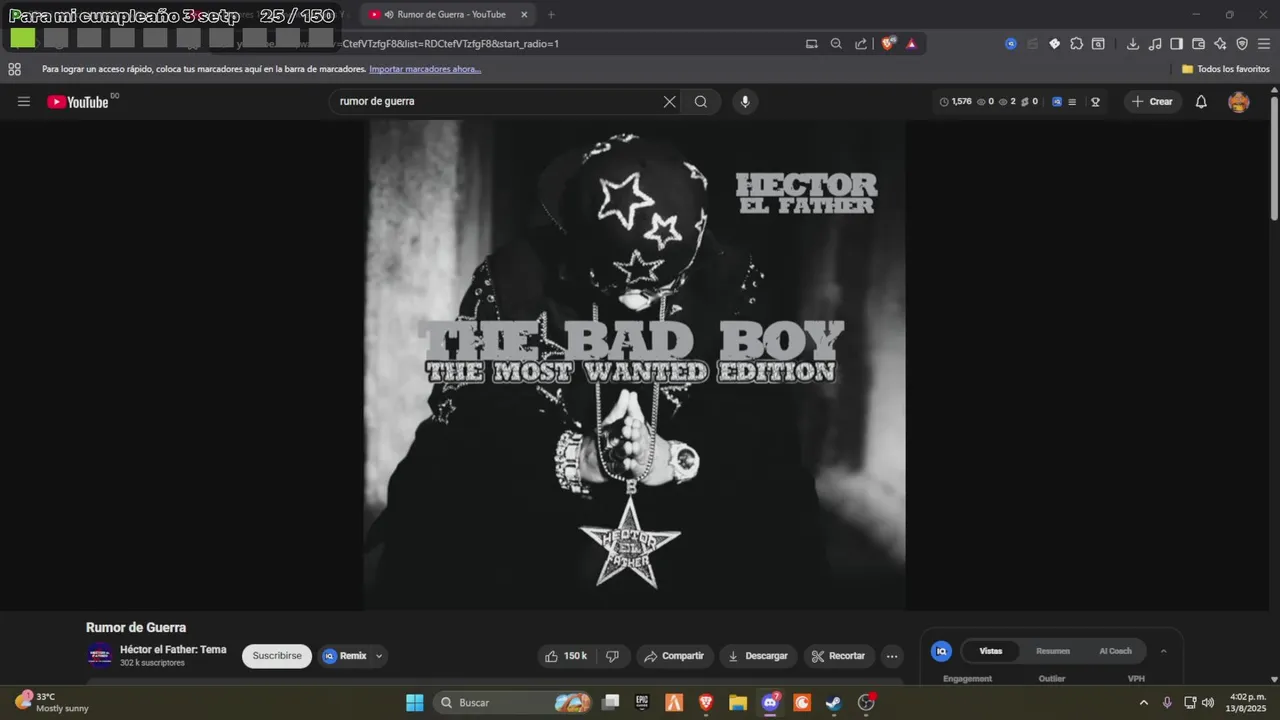Open the Brave playlist music note icon

pyautogui.click(x=1155, y=44)
